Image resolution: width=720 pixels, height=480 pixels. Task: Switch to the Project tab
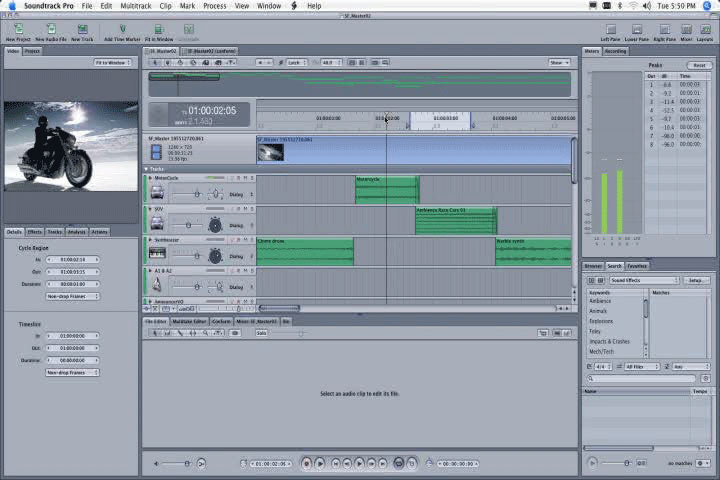click(32, 51)
